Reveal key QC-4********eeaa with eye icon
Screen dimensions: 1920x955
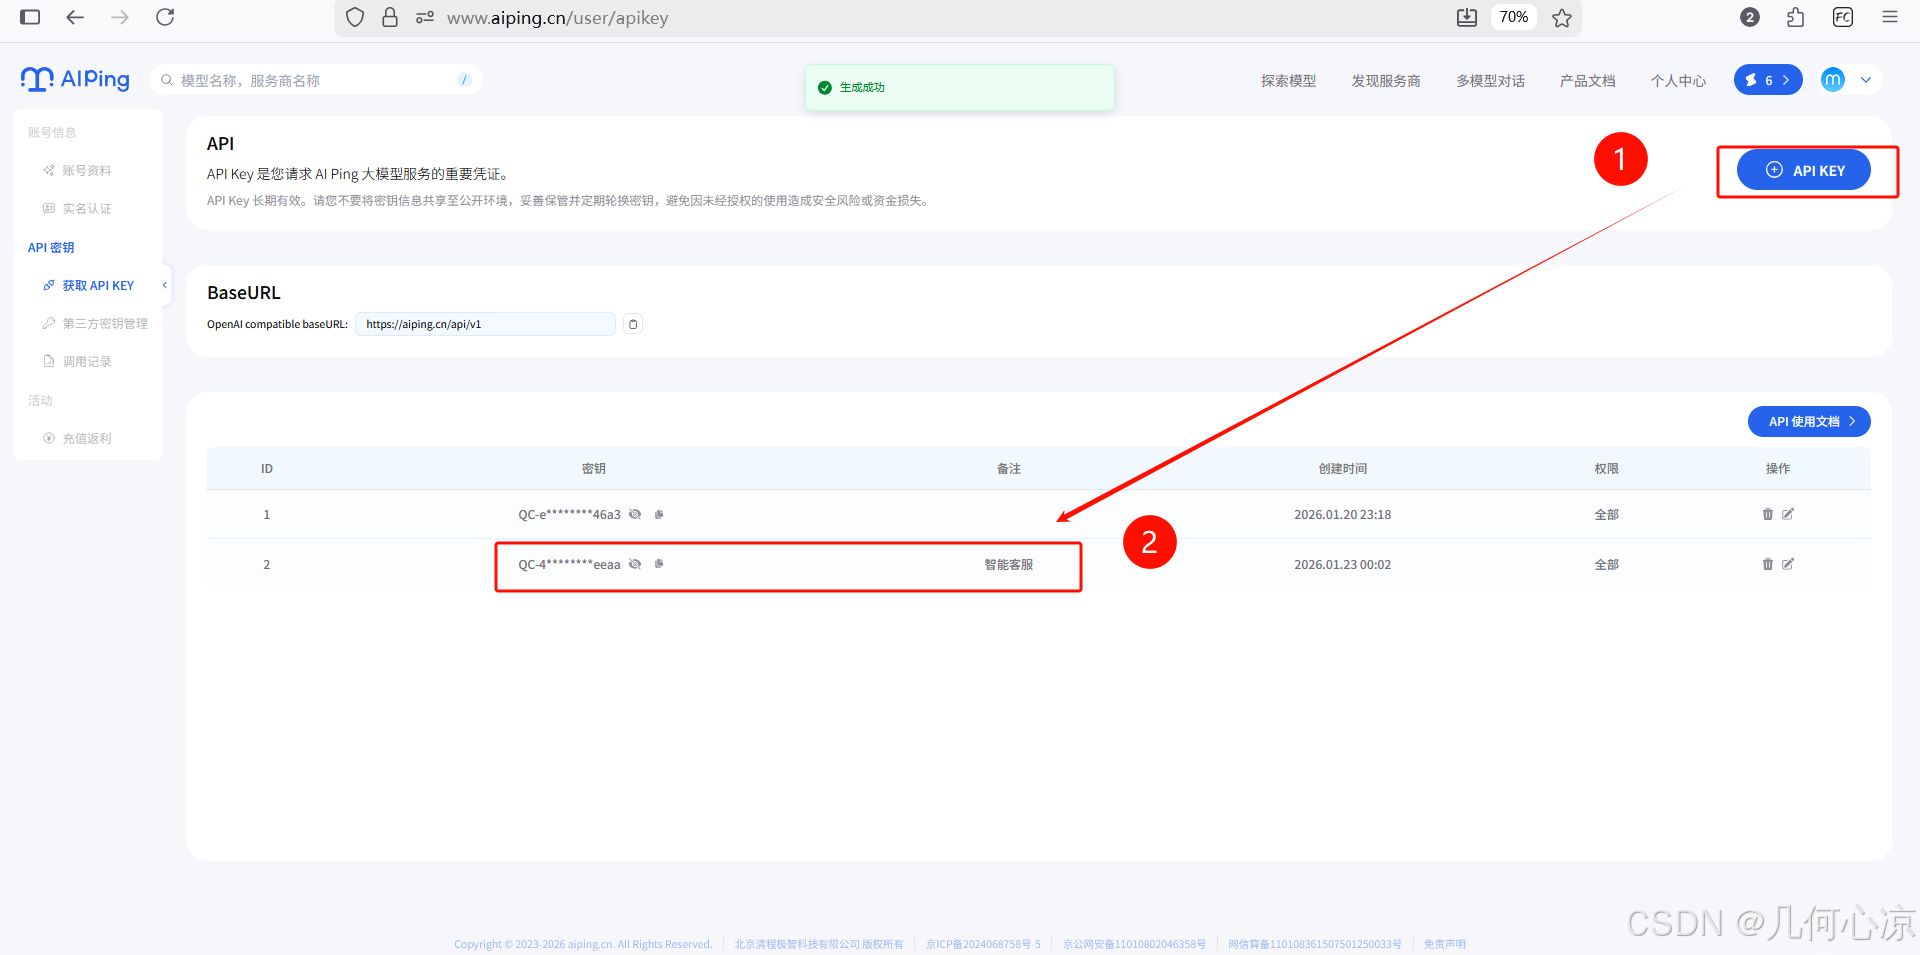click(x=635, y=564)
